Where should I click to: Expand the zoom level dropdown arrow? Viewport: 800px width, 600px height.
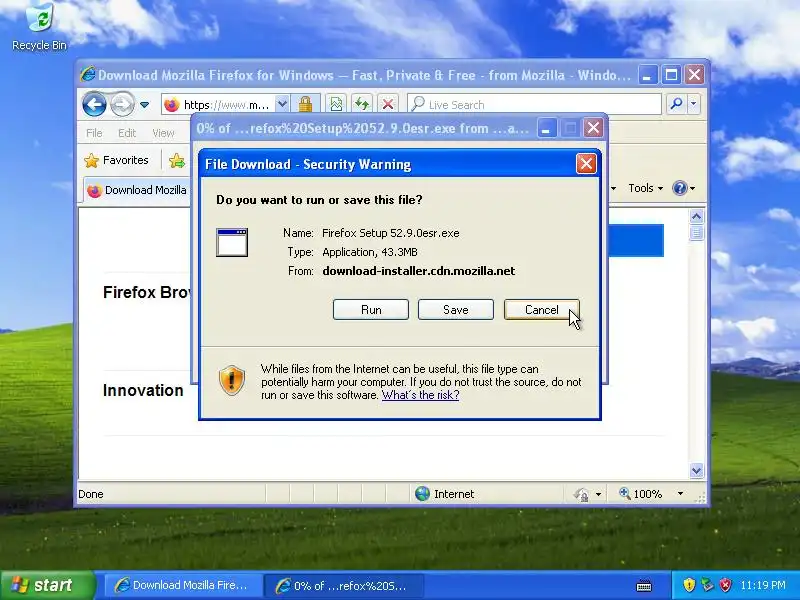tap(680, 494)
